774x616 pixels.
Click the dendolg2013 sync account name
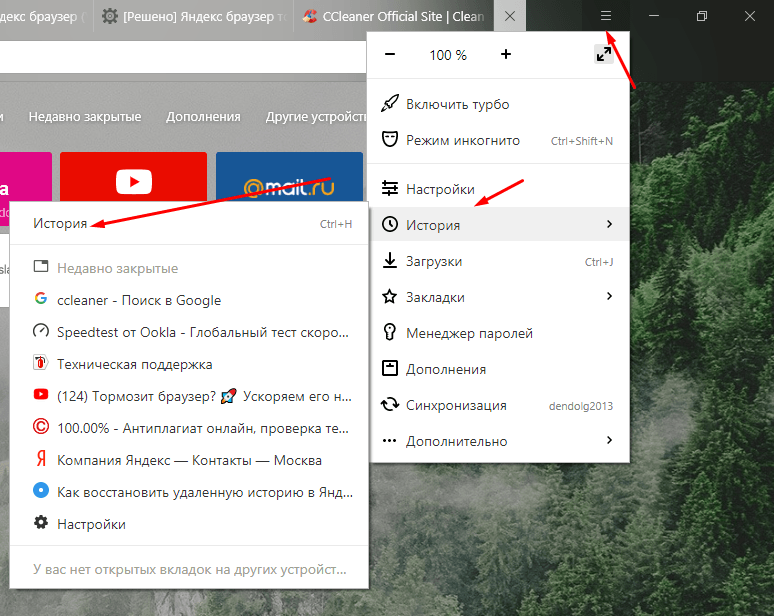click(580, 406)
